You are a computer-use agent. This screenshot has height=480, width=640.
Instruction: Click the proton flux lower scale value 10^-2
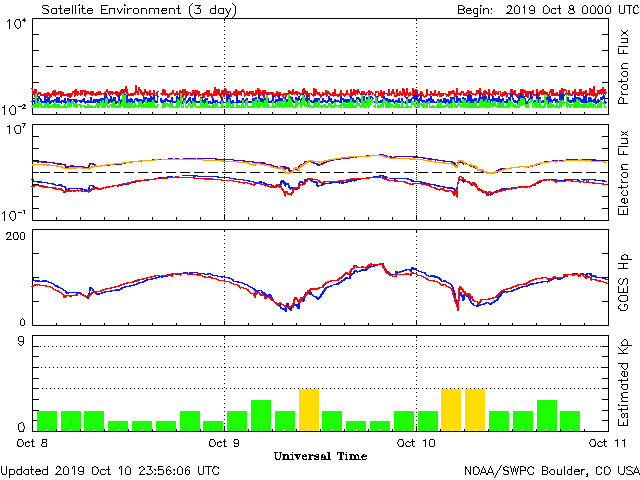[x=14, y=110]
